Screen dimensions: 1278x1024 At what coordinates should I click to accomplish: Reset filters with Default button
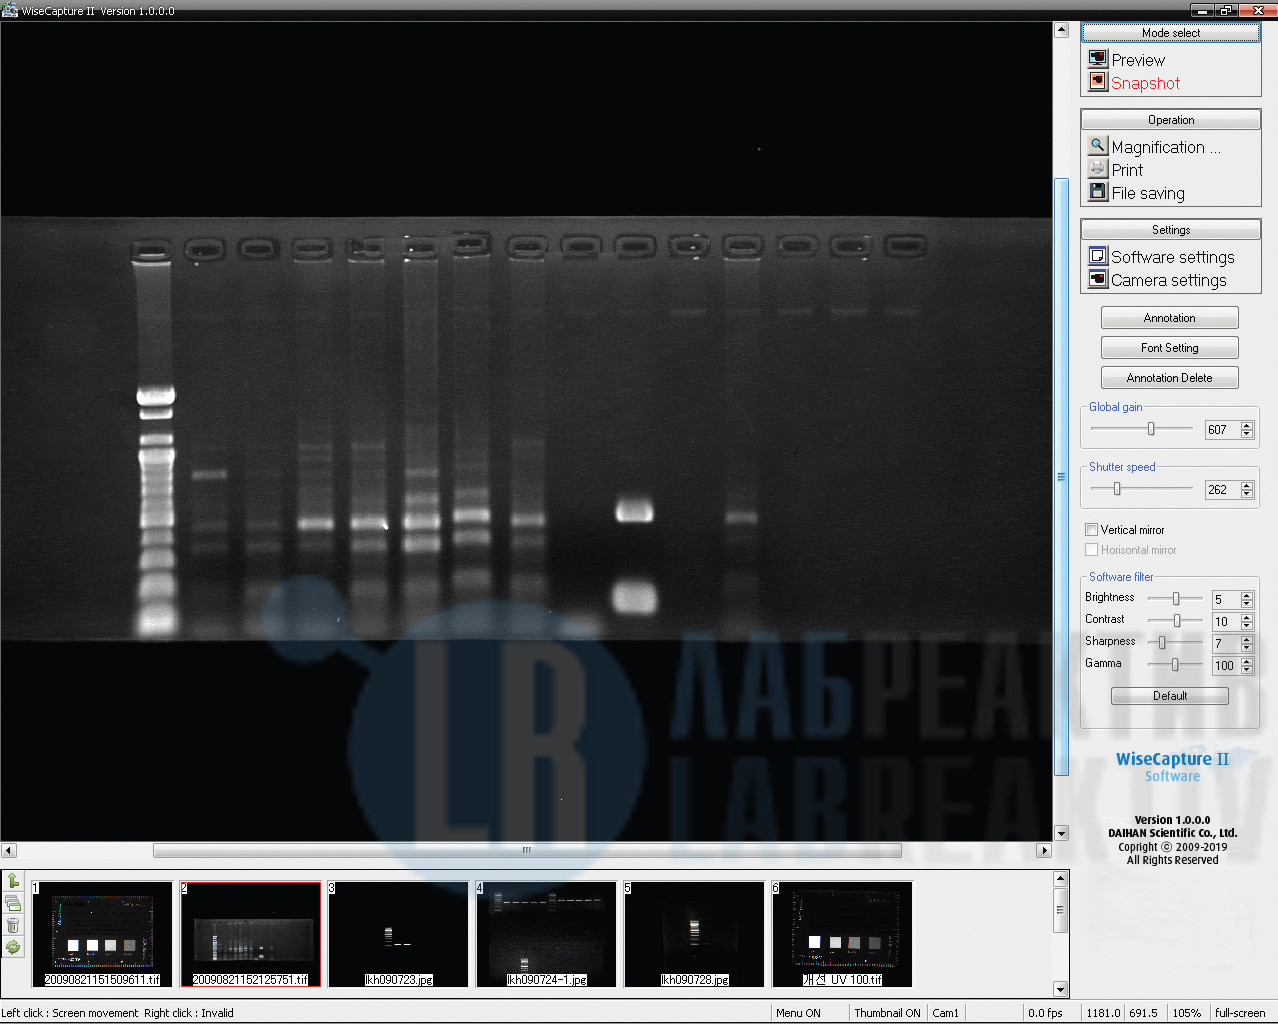1169,696
